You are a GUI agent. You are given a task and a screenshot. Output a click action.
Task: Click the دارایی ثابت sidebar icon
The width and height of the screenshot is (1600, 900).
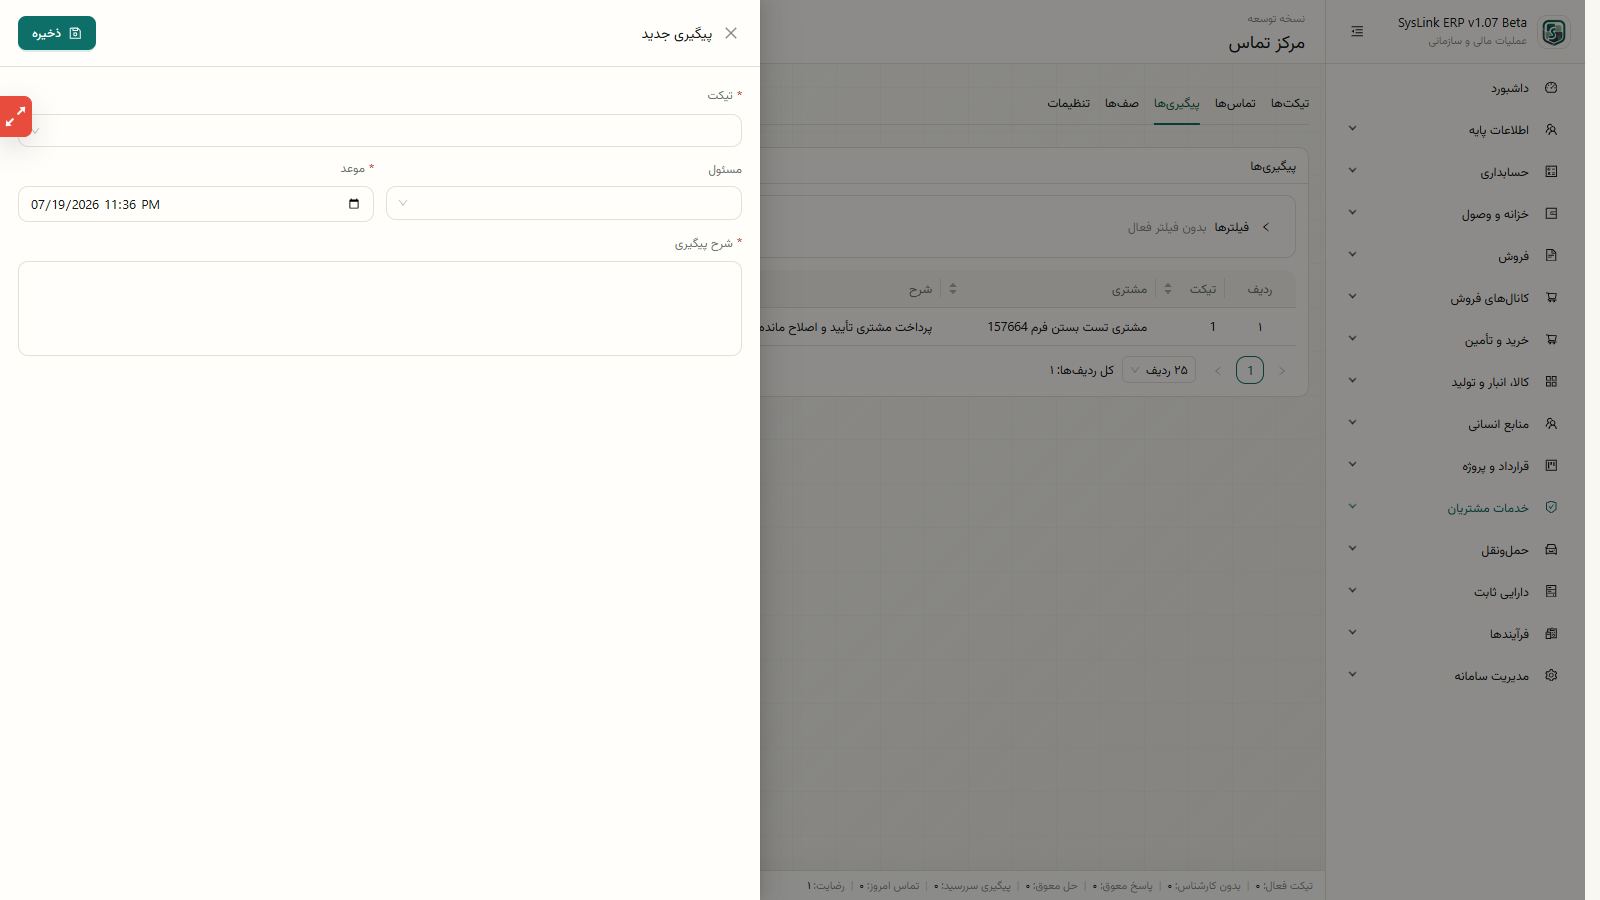click(x=1551, y=592)
